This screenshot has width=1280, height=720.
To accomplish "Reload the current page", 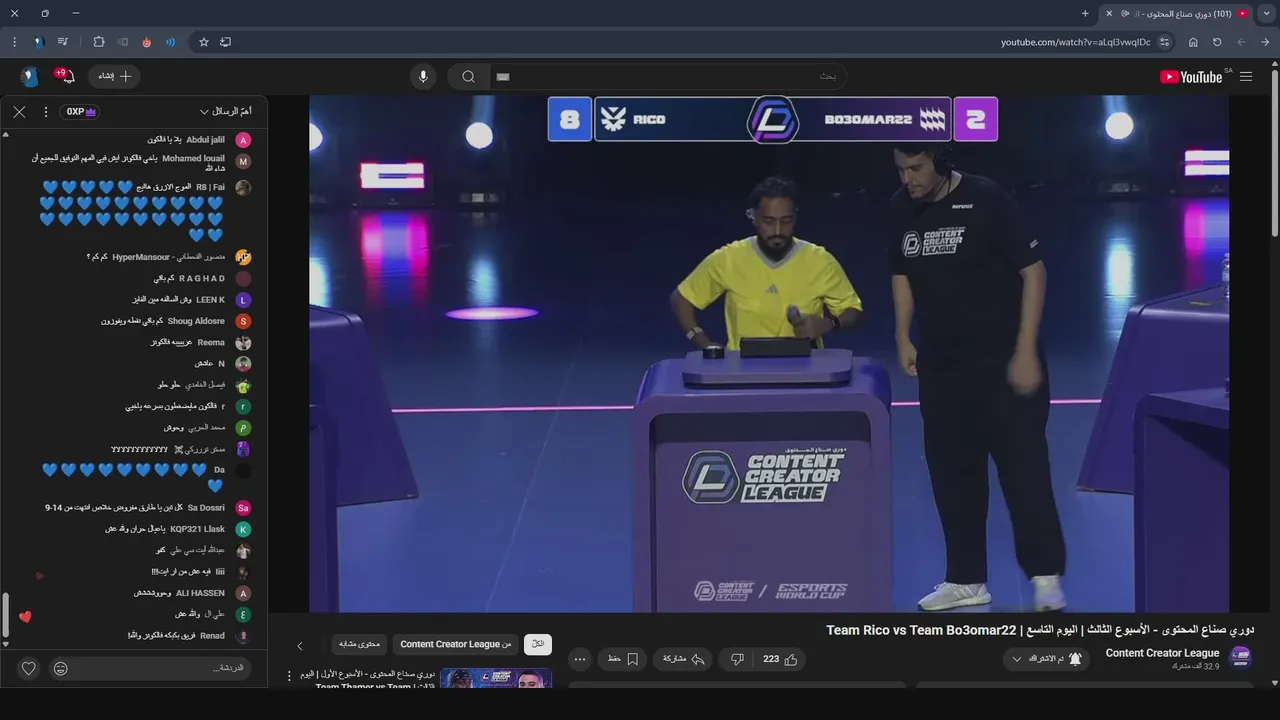I will pyautogui.click(x=1217, y=42).
